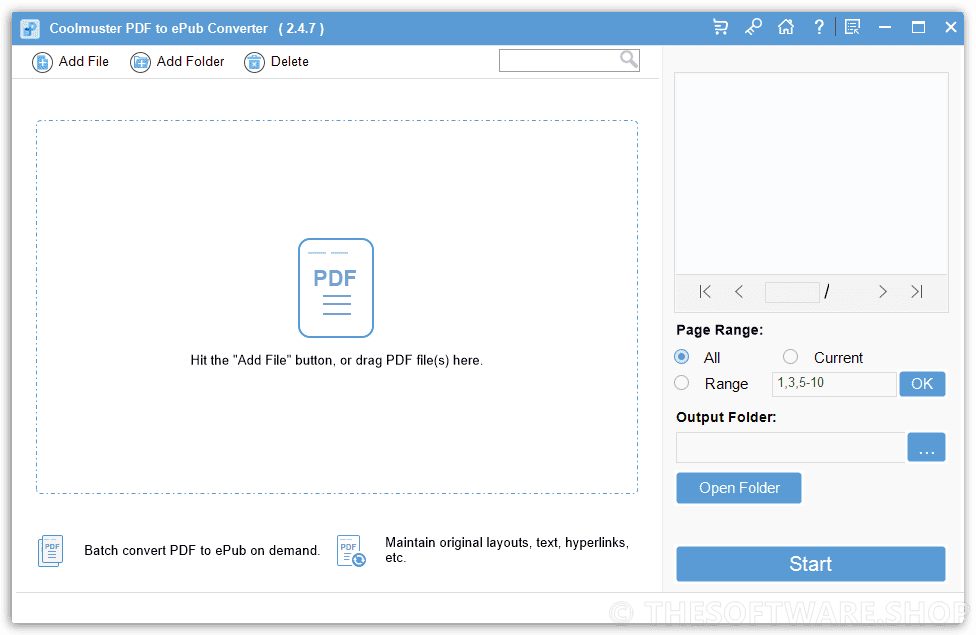Screen dimensions: 976x635
Task: Go to previous preview page
Action: pos(739,291)
